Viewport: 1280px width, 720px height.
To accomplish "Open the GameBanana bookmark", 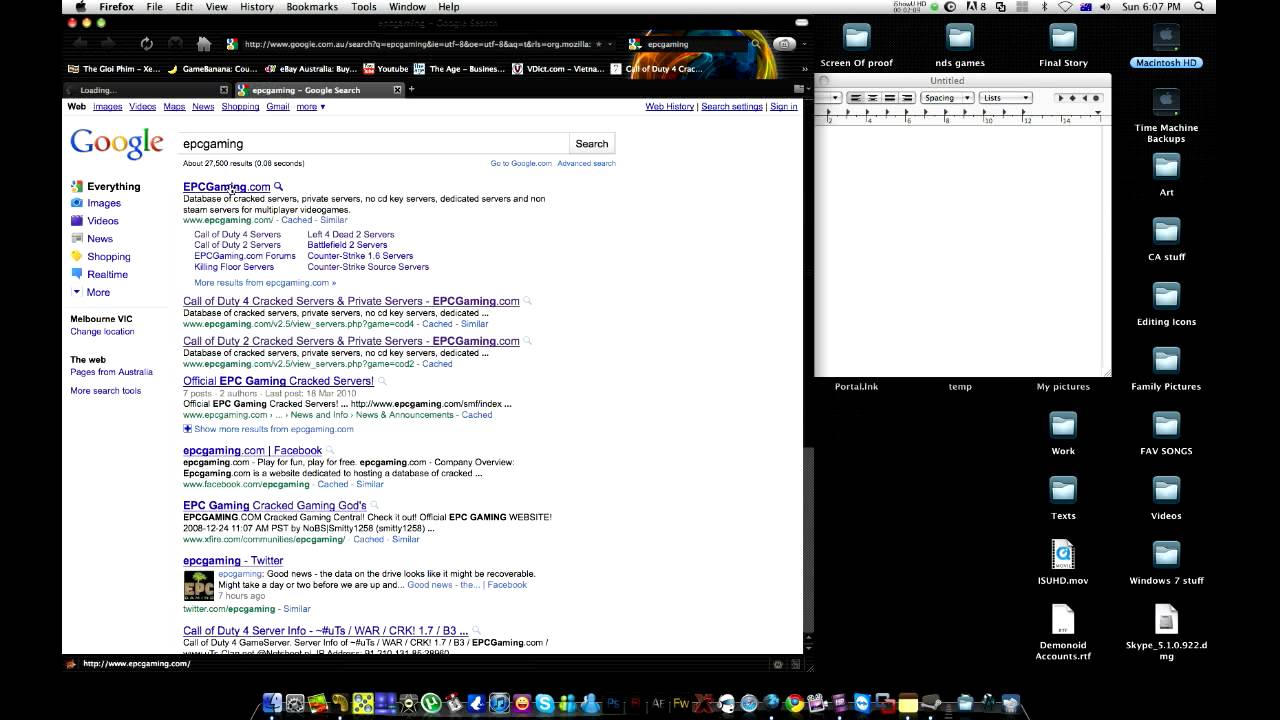I will (x=212, y=69).
